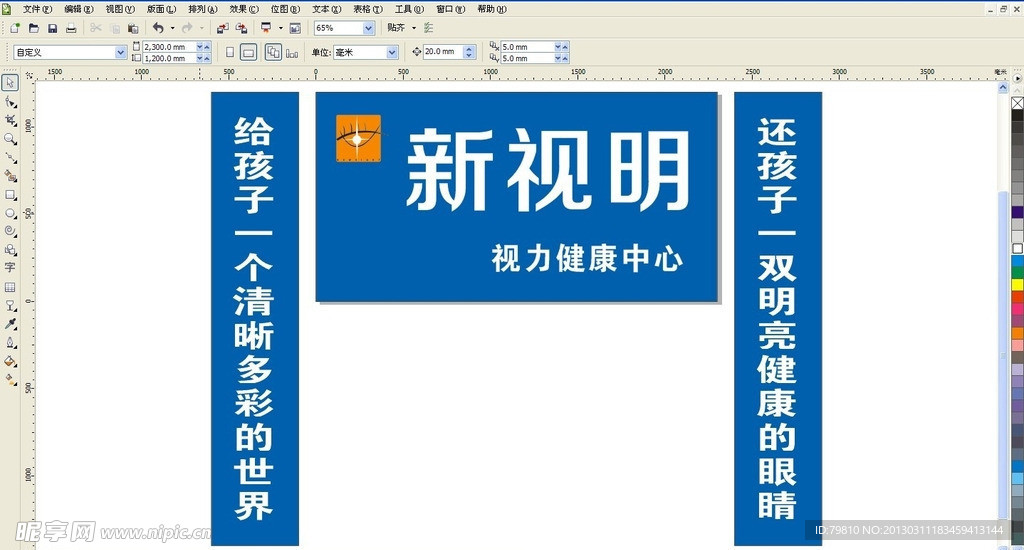
Task: Select the Pick (arrow) tool
Action: 10,83
